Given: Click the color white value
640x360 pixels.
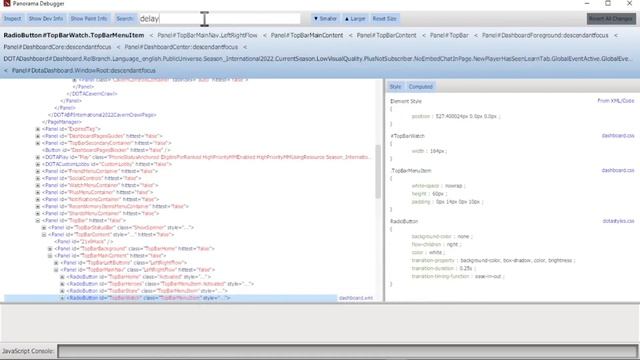Looking at the screenshot, I should [x=435, y=252].
